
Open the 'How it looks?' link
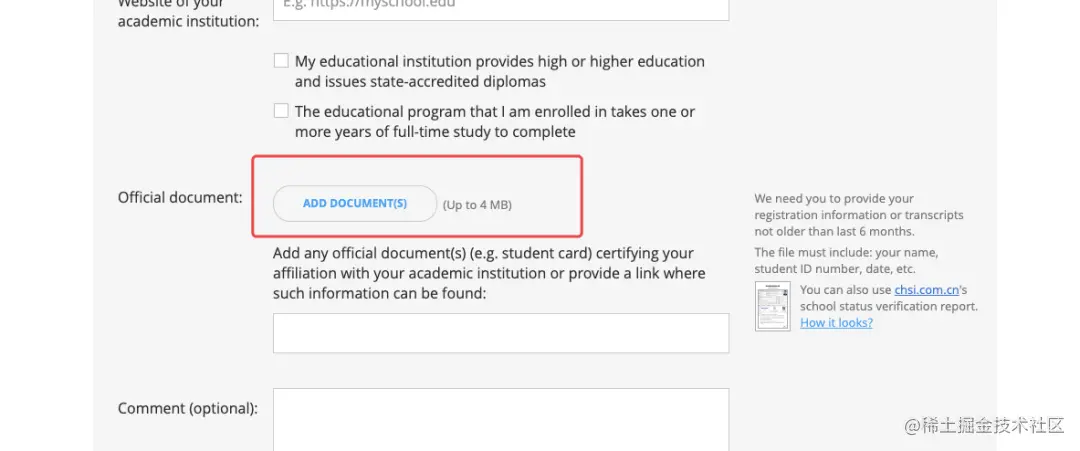tap(836, 323)
